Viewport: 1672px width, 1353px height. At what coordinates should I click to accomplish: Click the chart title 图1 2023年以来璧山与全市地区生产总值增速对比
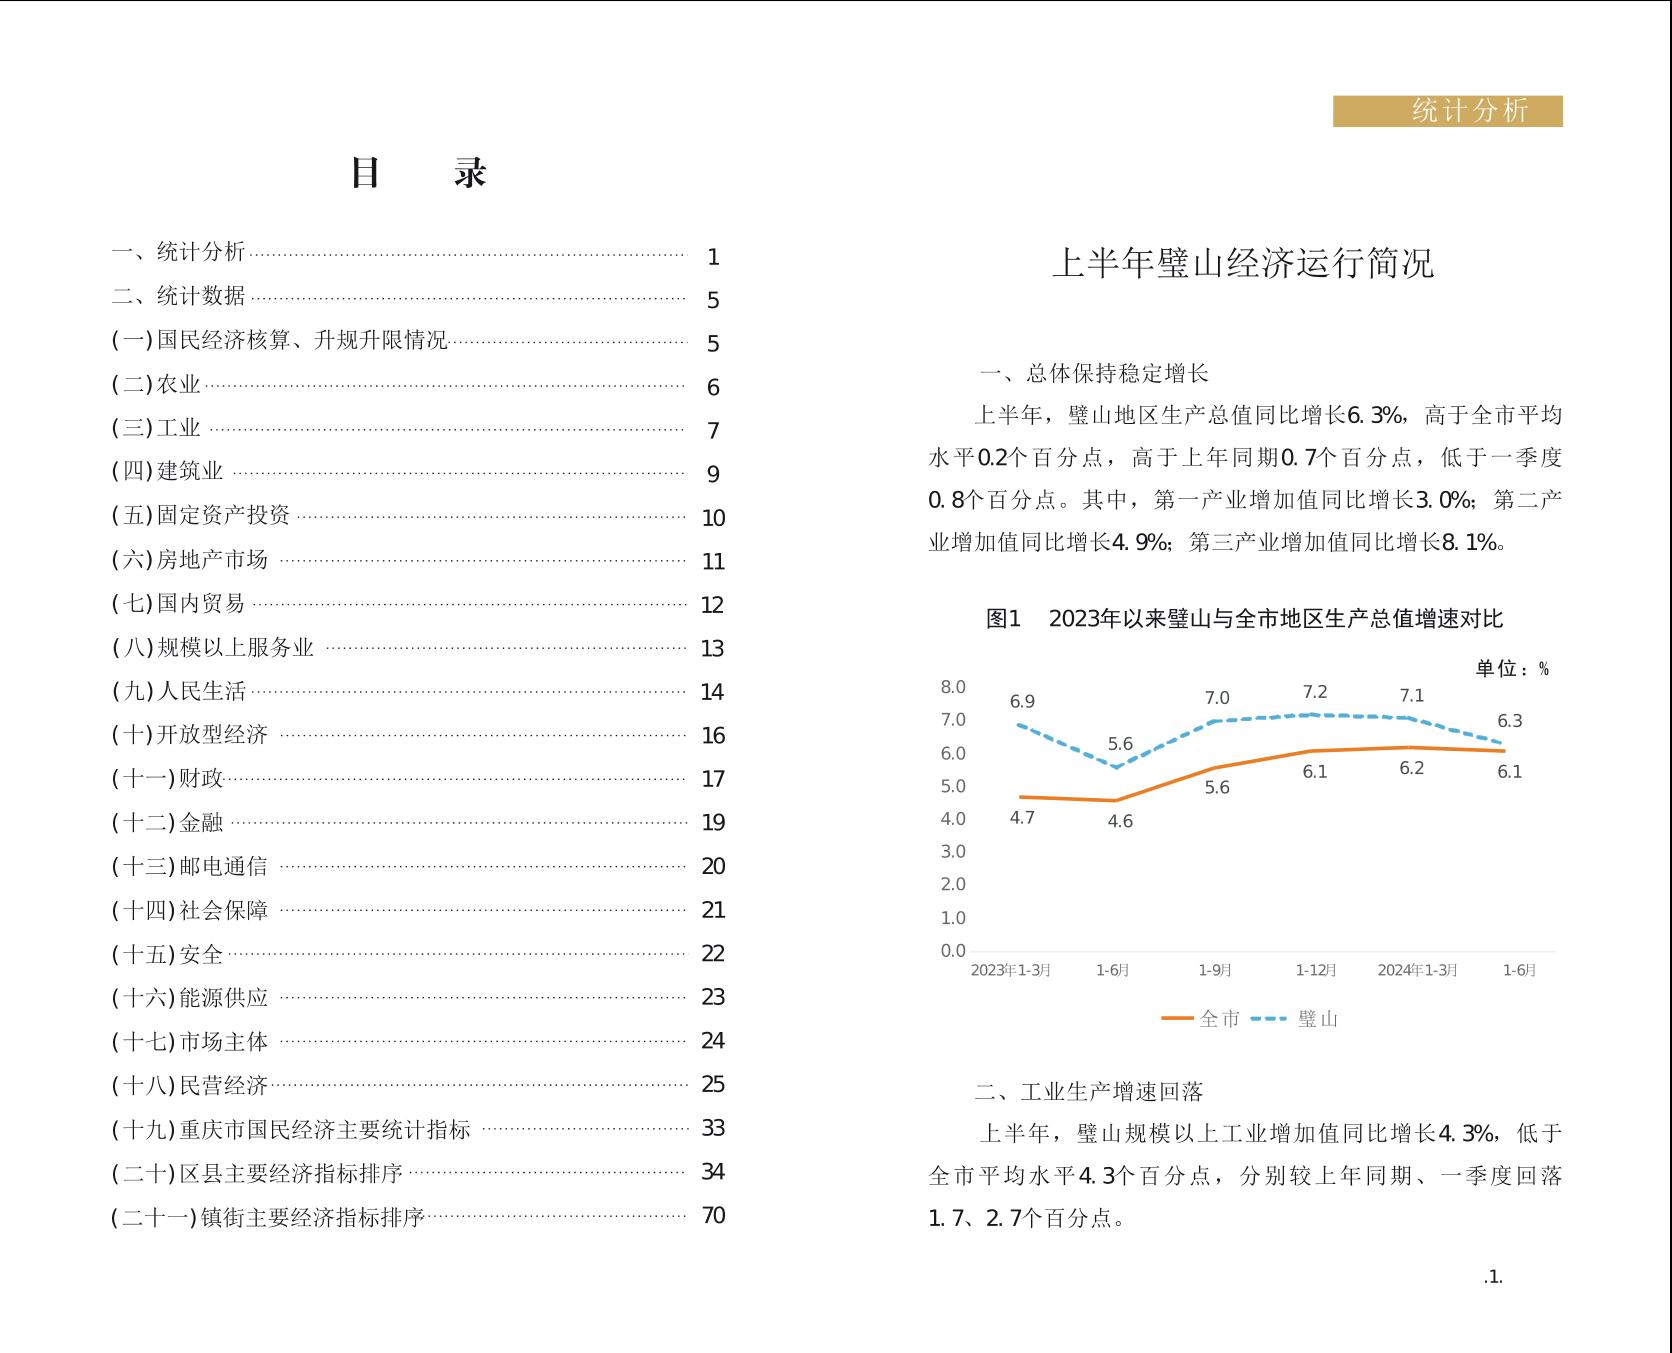click(1244, 619)
